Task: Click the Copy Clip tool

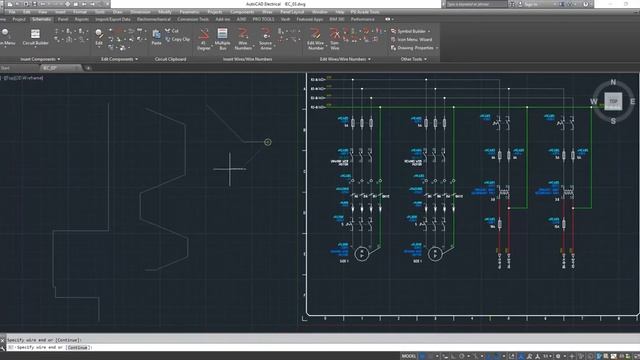Action: tap(178, 39)
